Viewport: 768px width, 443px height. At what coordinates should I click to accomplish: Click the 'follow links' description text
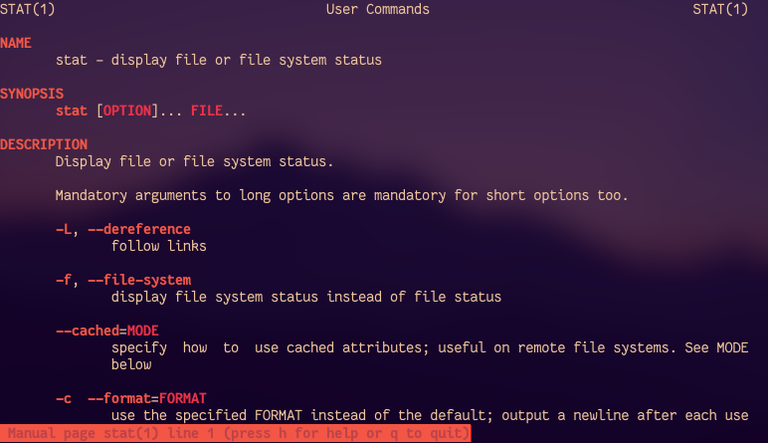[159, 246]
